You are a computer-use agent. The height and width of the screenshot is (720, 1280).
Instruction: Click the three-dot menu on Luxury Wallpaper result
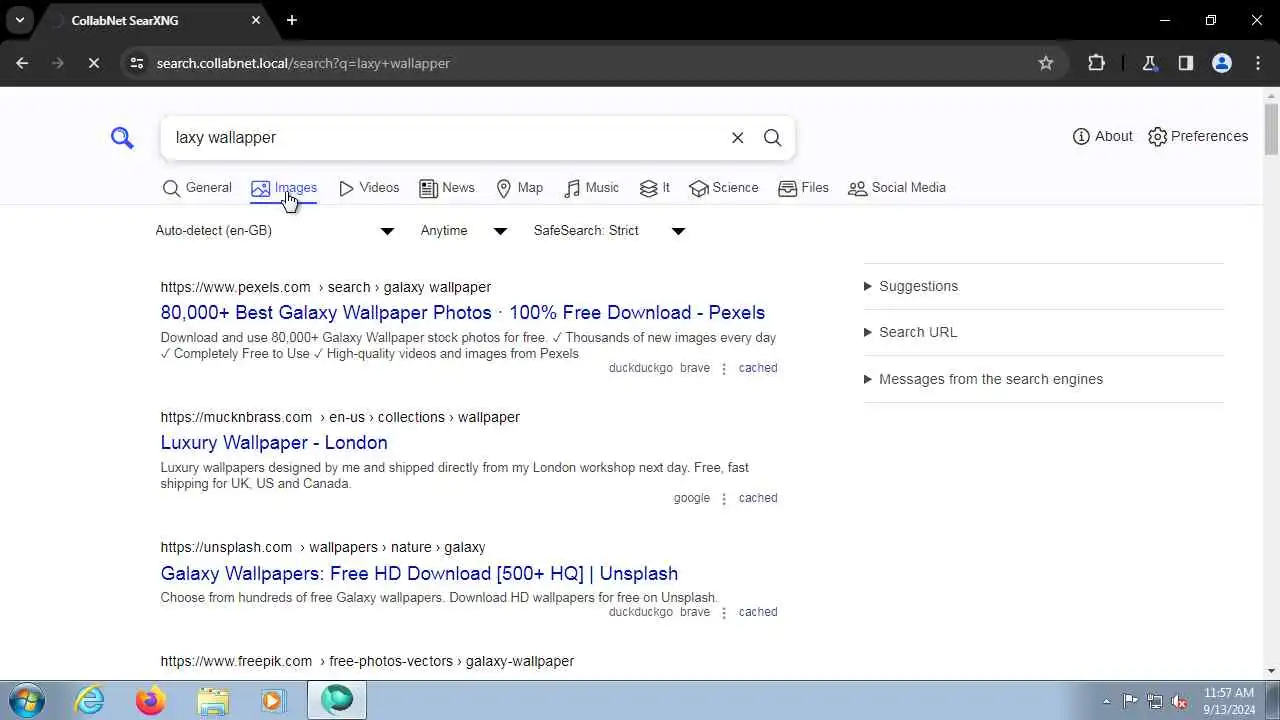(x=724, y=499)
